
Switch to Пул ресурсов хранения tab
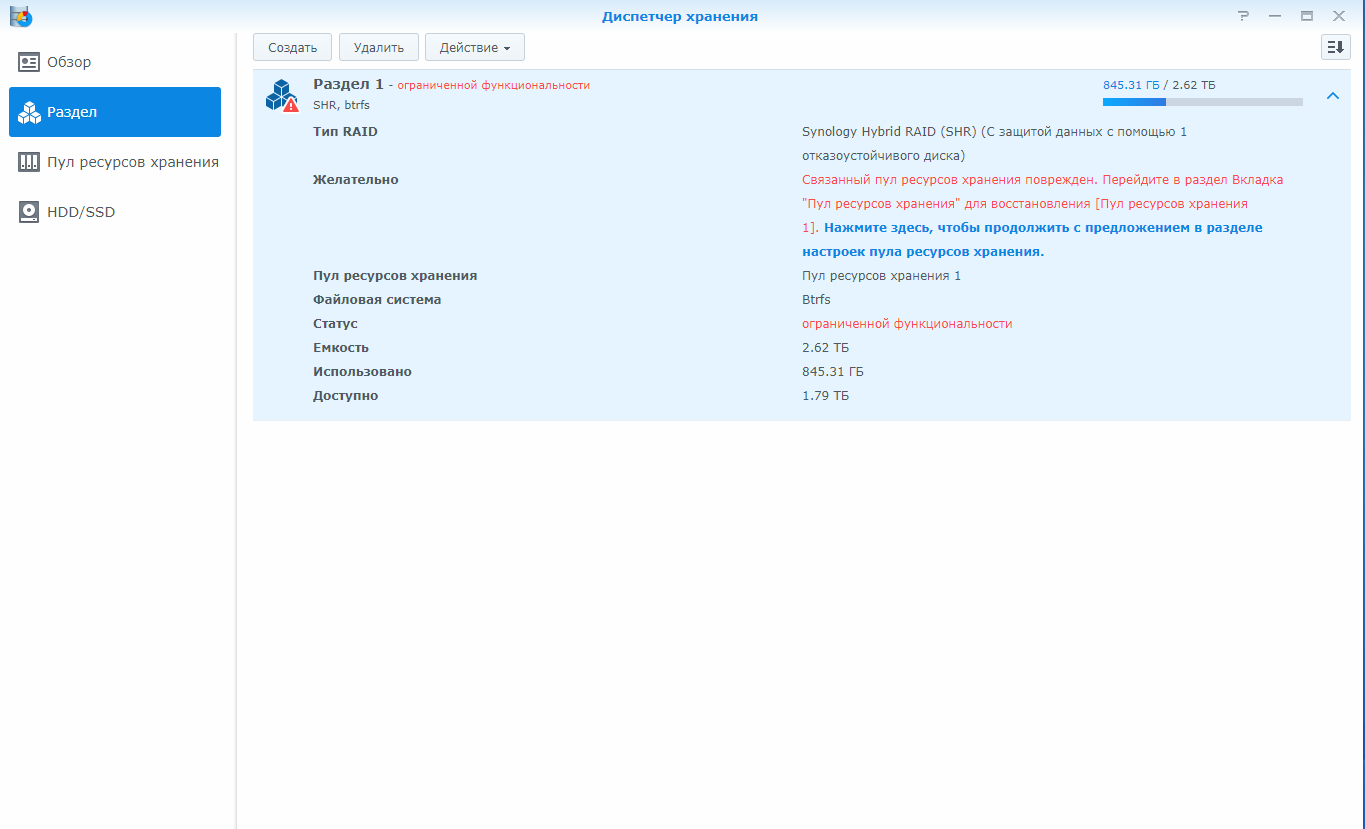(x=115, y=162)
